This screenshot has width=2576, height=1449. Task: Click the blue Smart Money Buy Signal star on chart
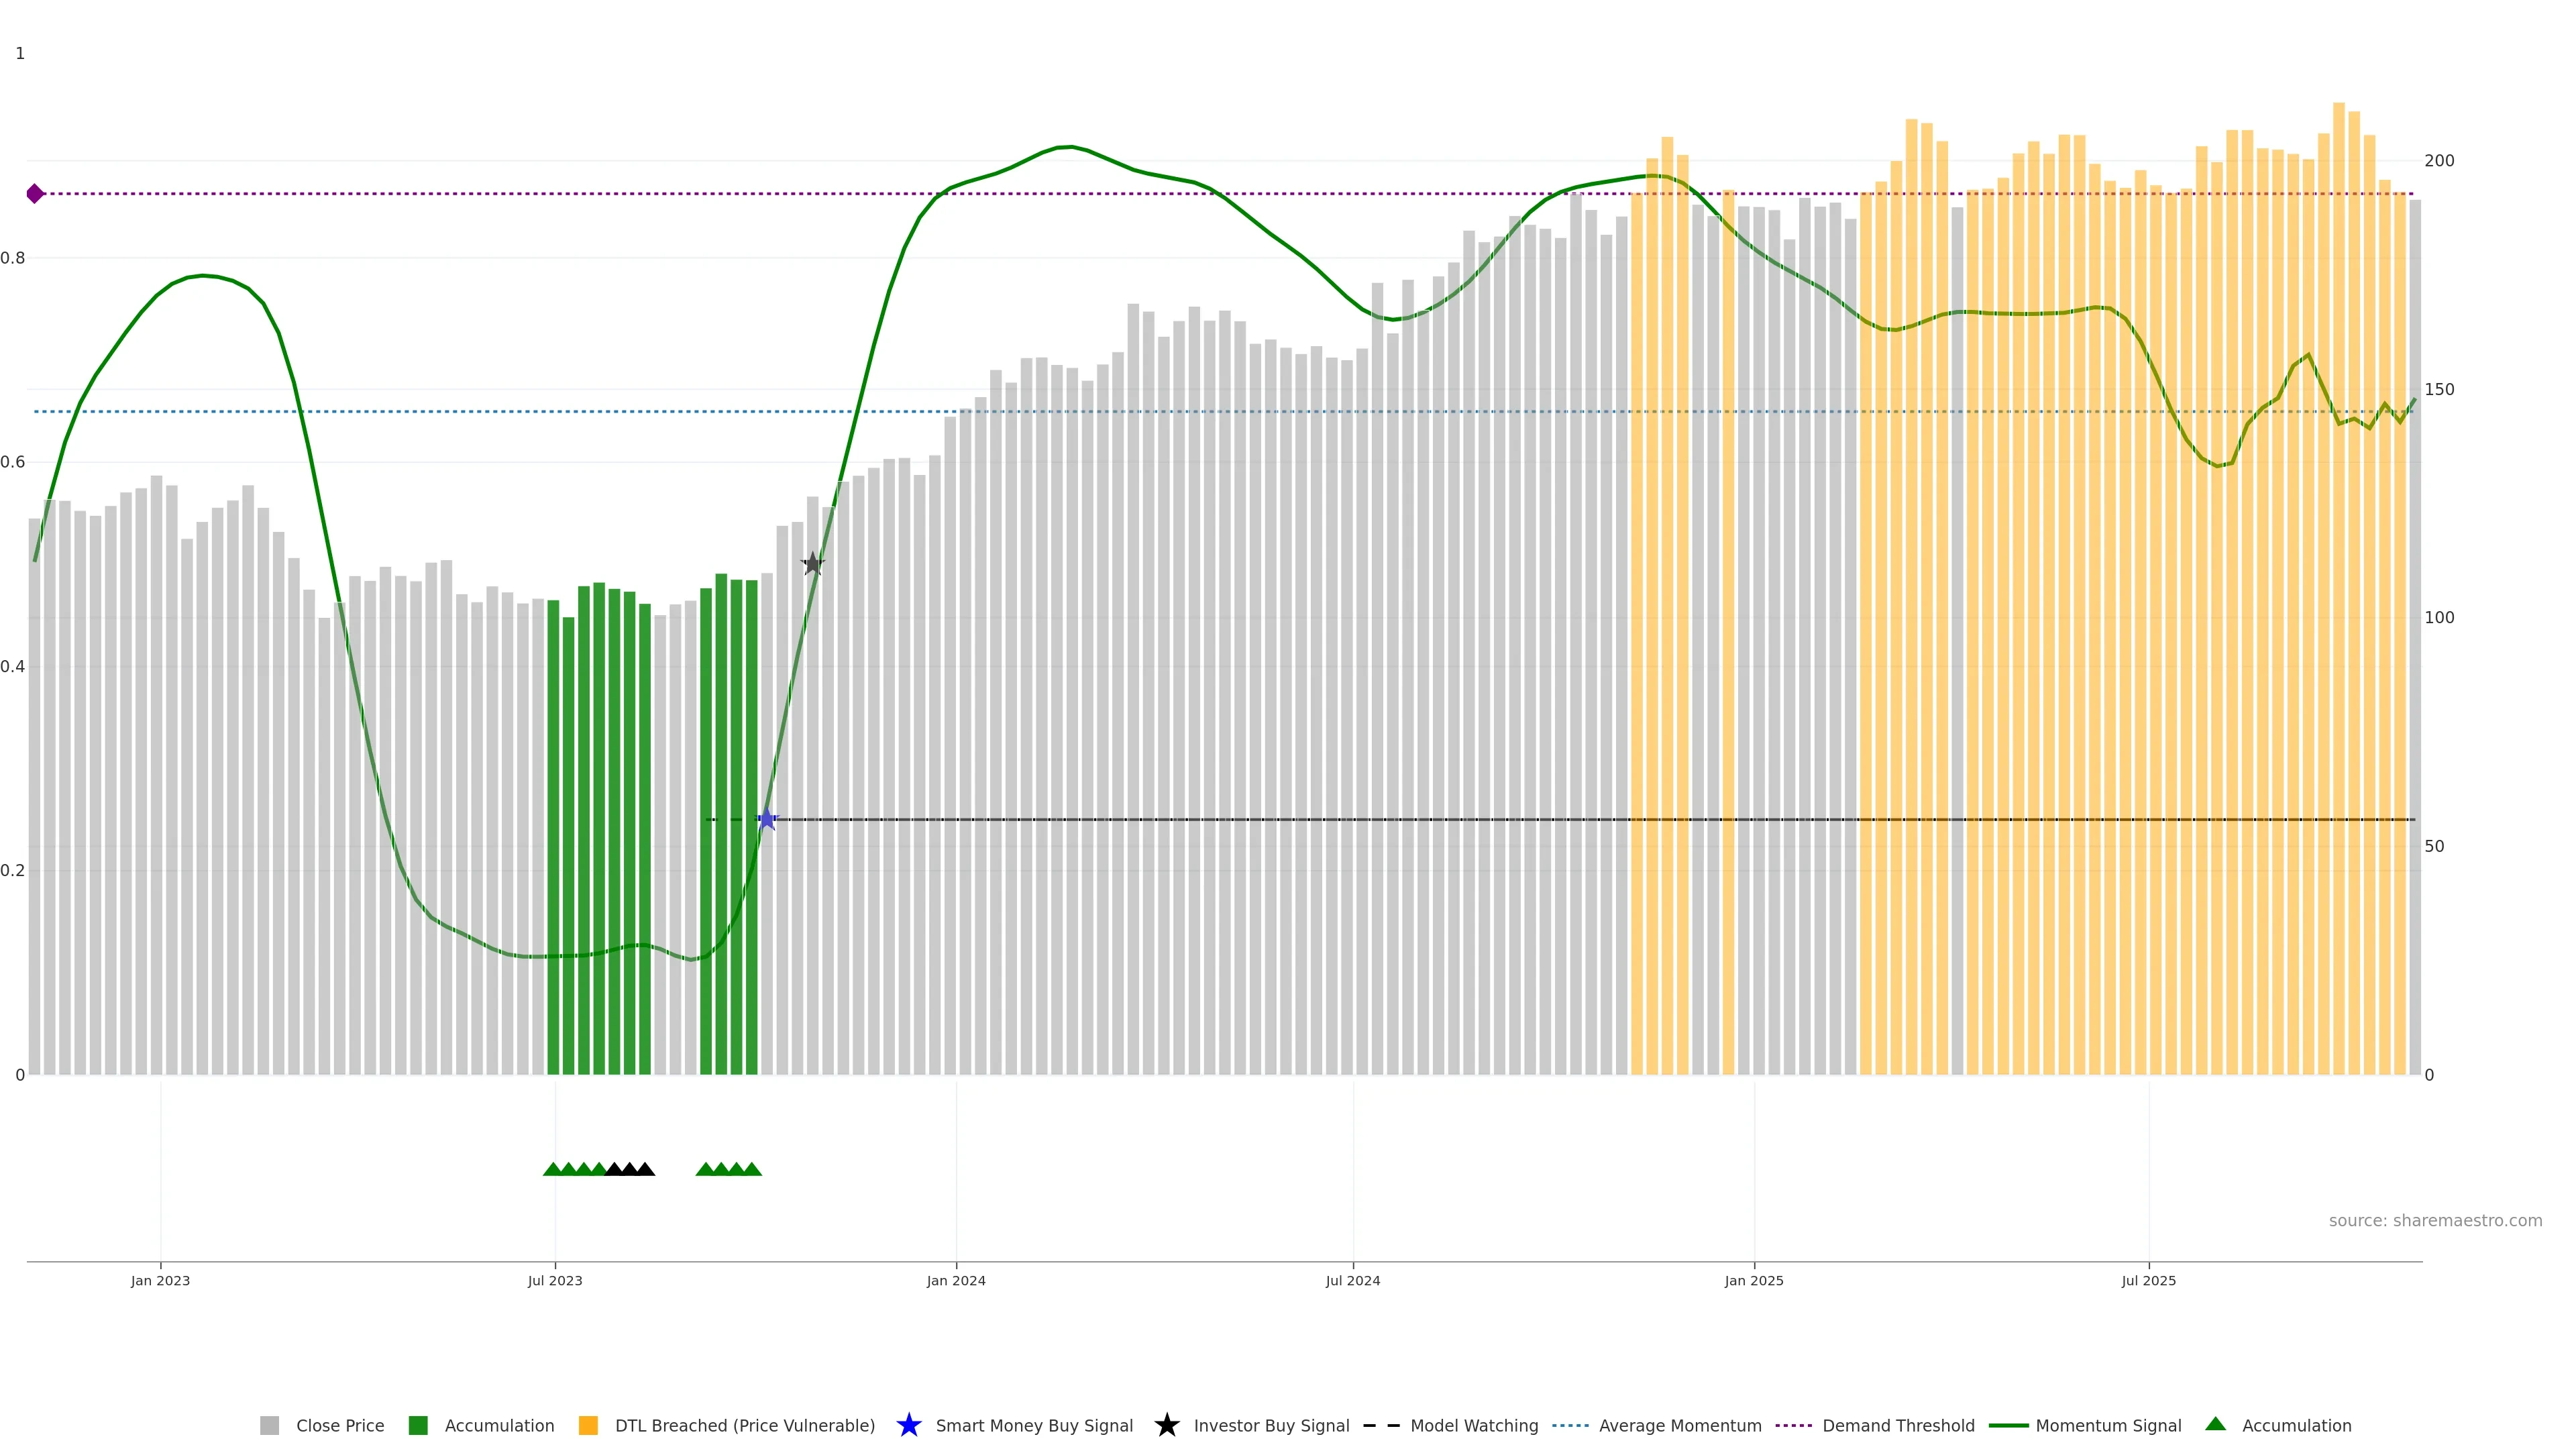coord(767,819)
